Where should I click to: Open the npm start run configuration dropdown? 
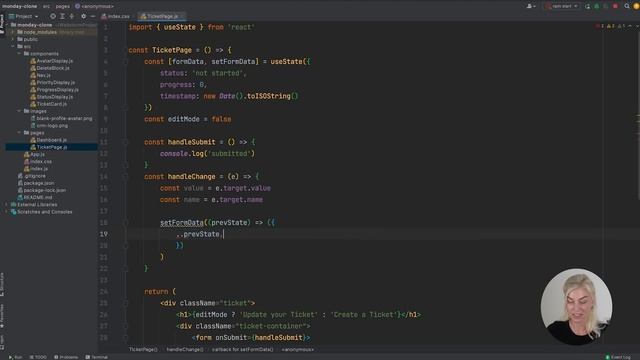(x=562, y=6)
